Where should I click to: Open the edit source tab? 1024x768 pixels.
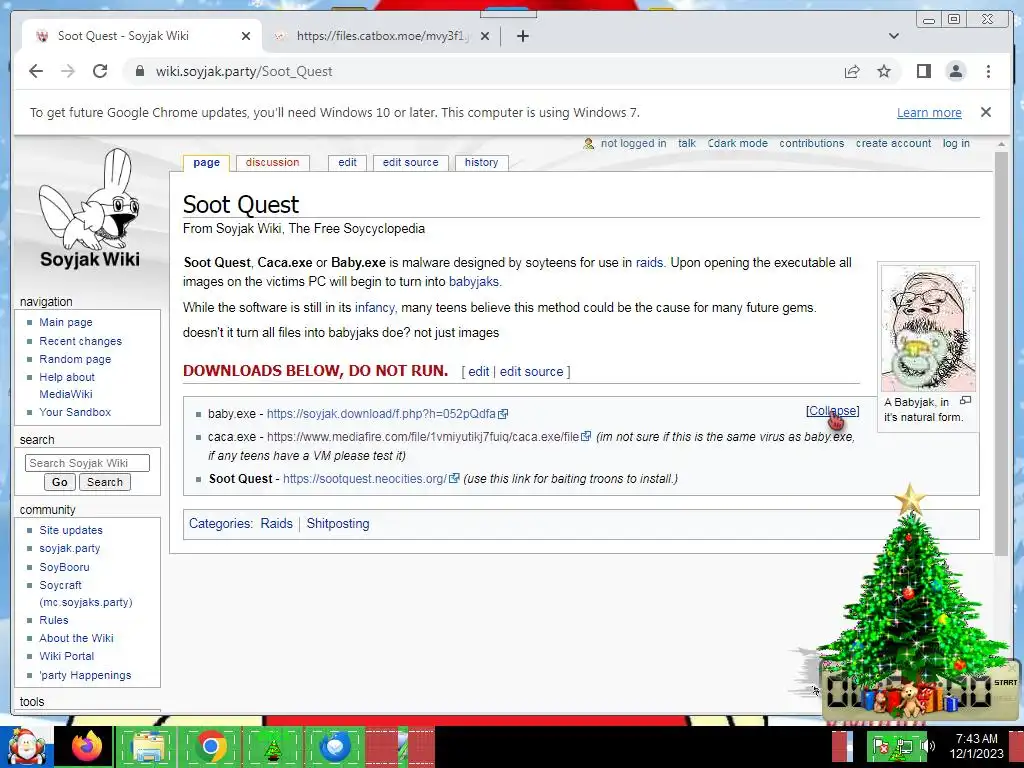pos(410,163)
